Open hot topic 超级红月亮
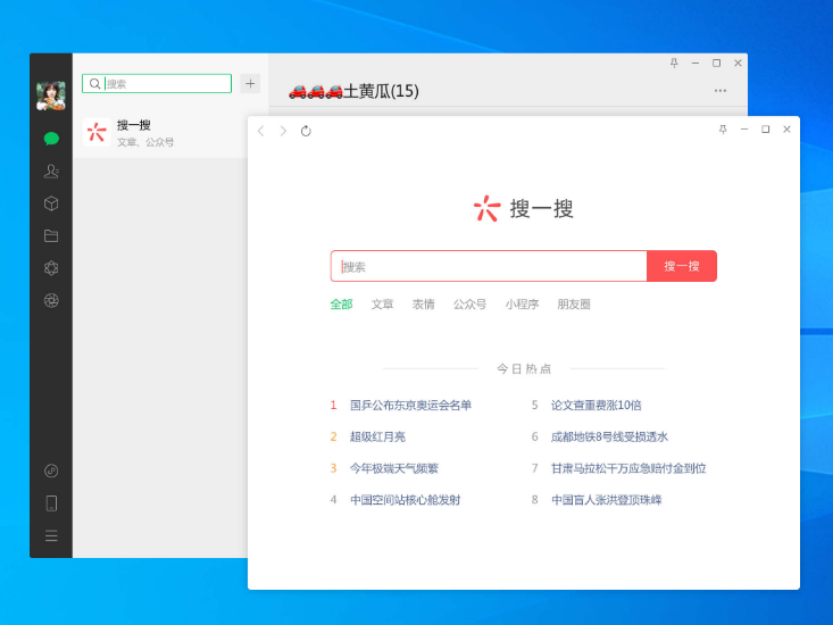Viewport: 833px width, 625px height. point(378,437)
